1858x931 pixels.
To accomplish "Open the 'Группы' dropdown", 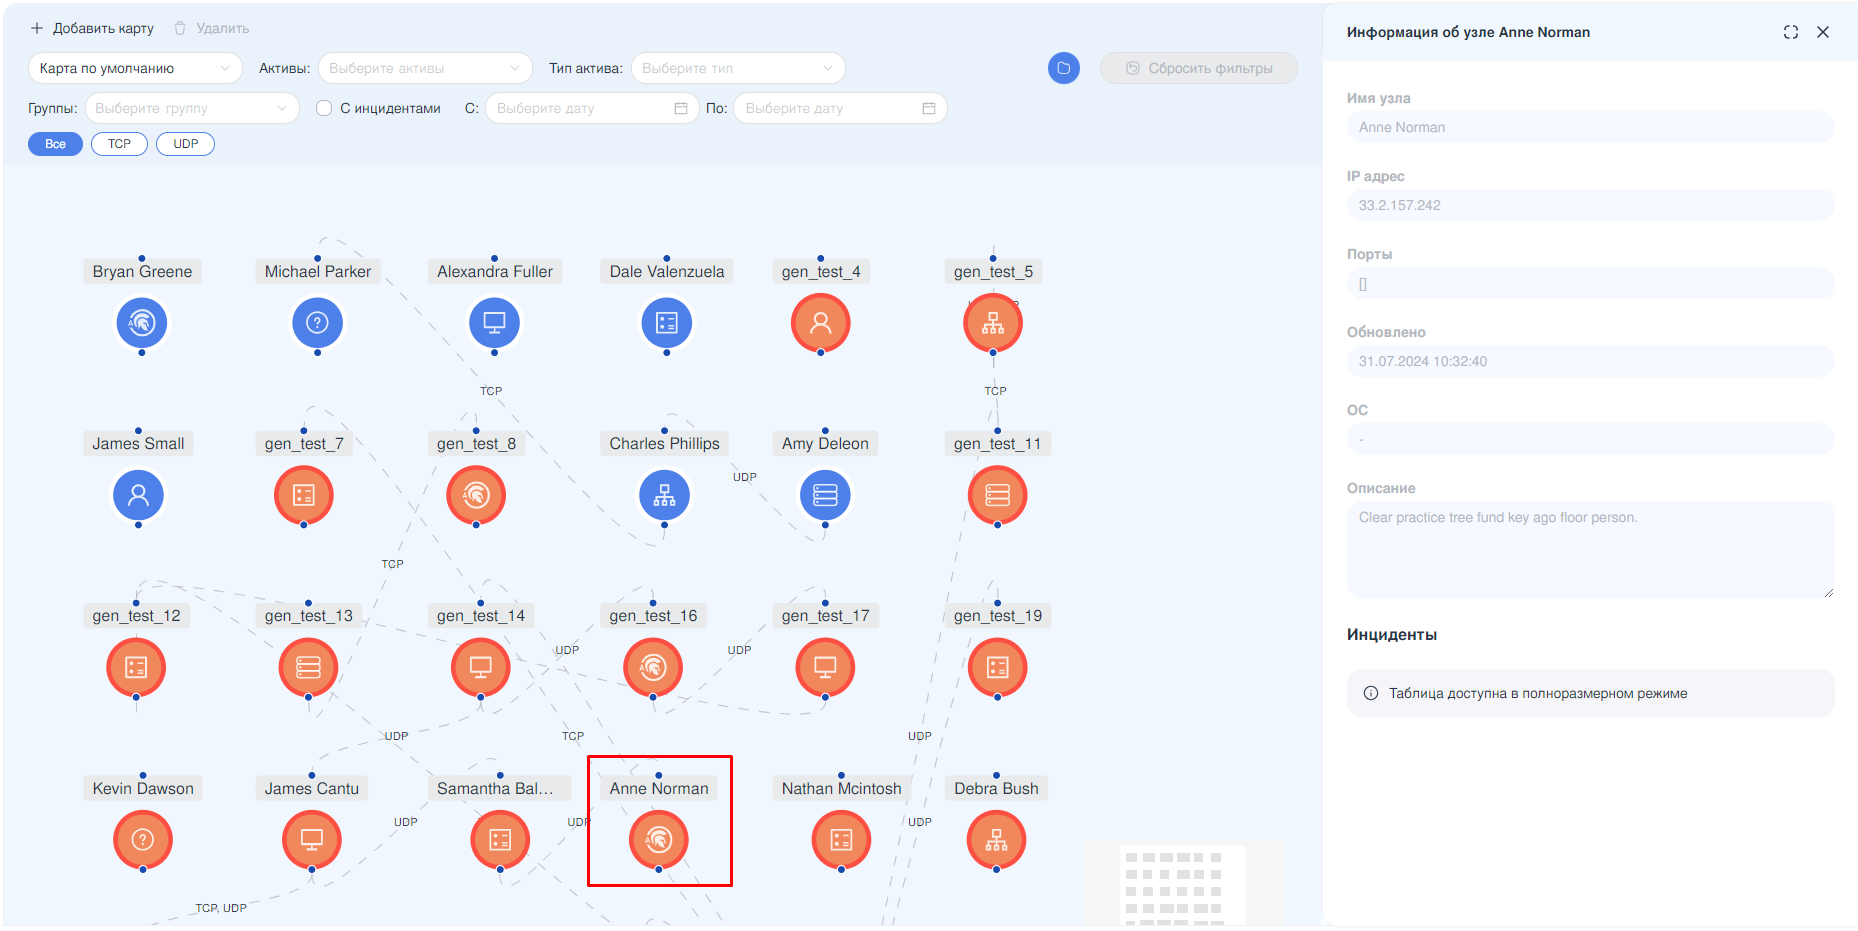I will (x=191, y=108).
